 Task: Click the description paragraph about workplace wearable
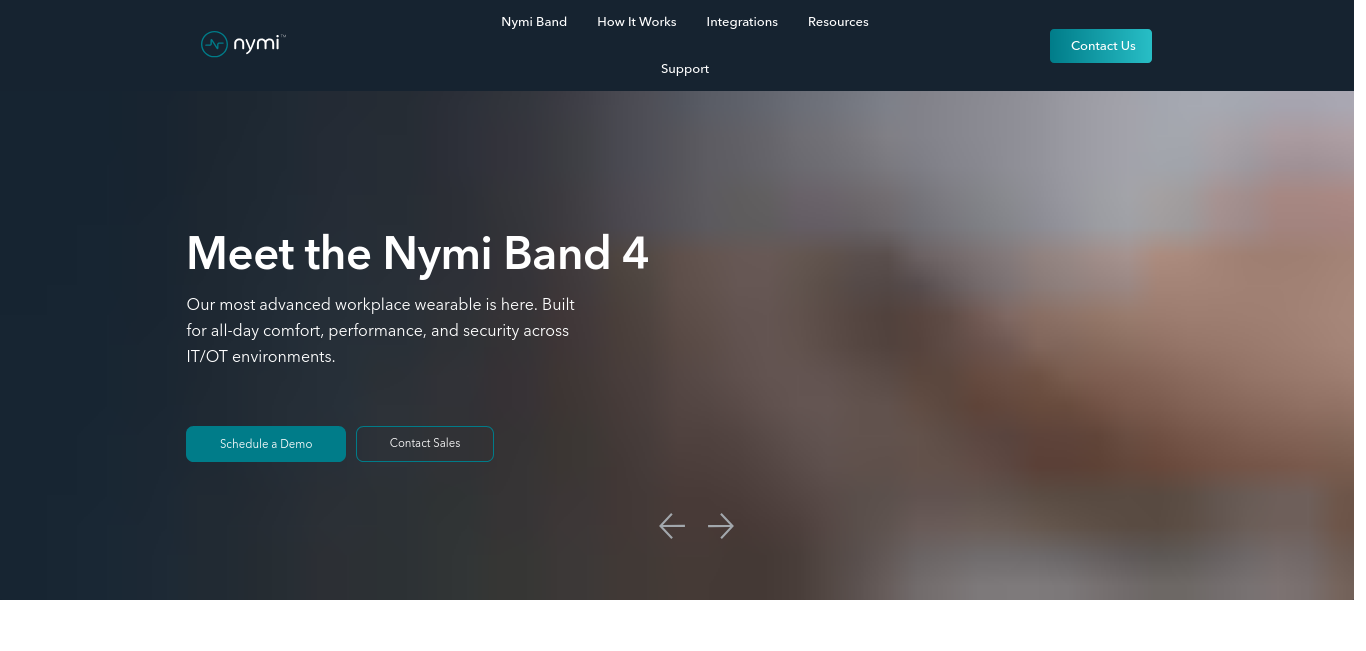click(x=381, y=330)
